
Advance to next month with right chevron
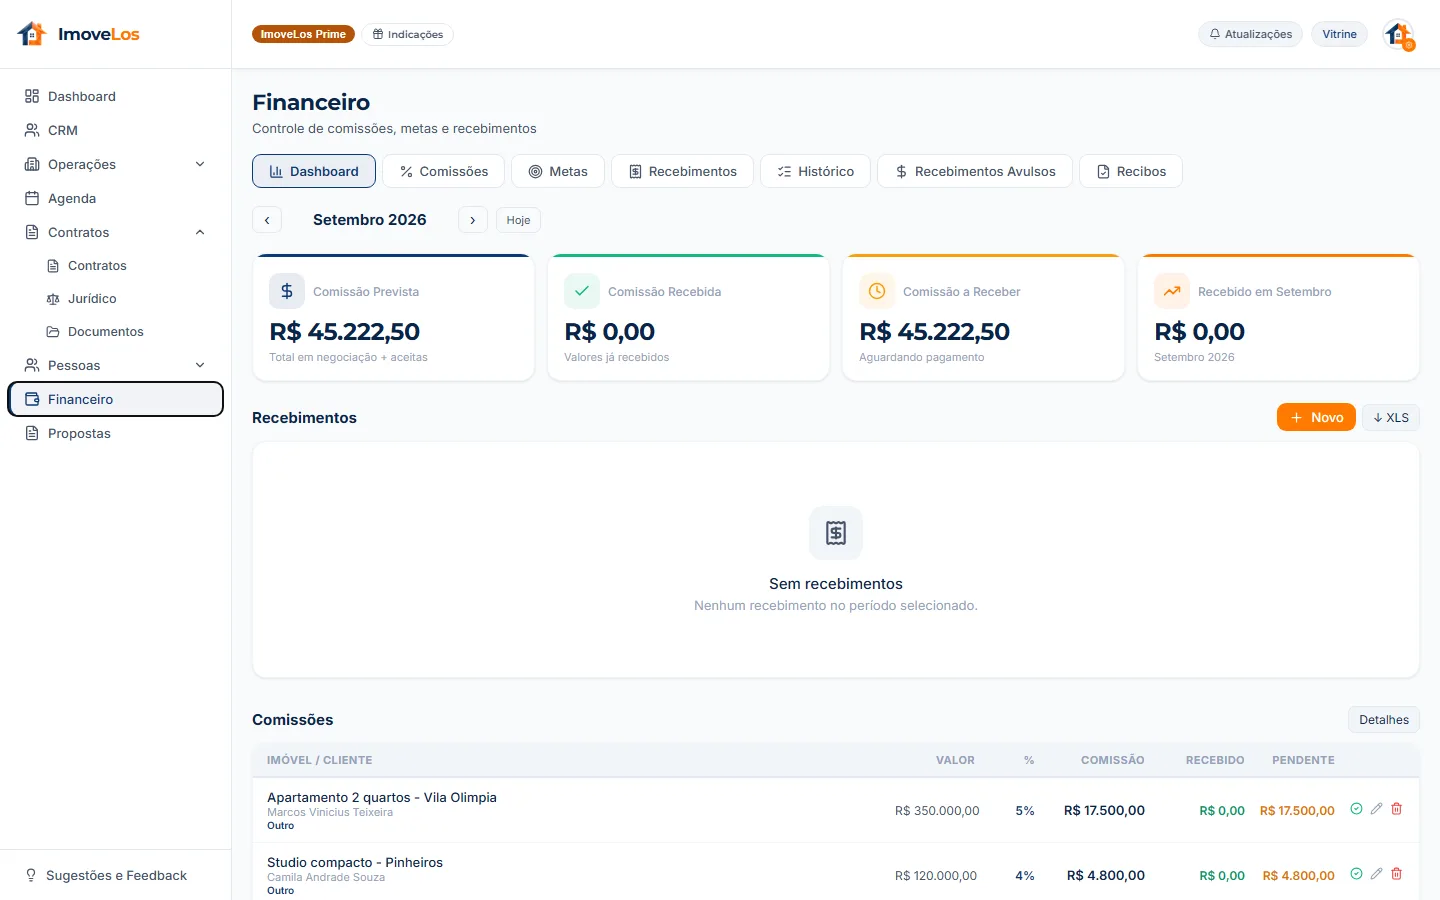point(473,220)
